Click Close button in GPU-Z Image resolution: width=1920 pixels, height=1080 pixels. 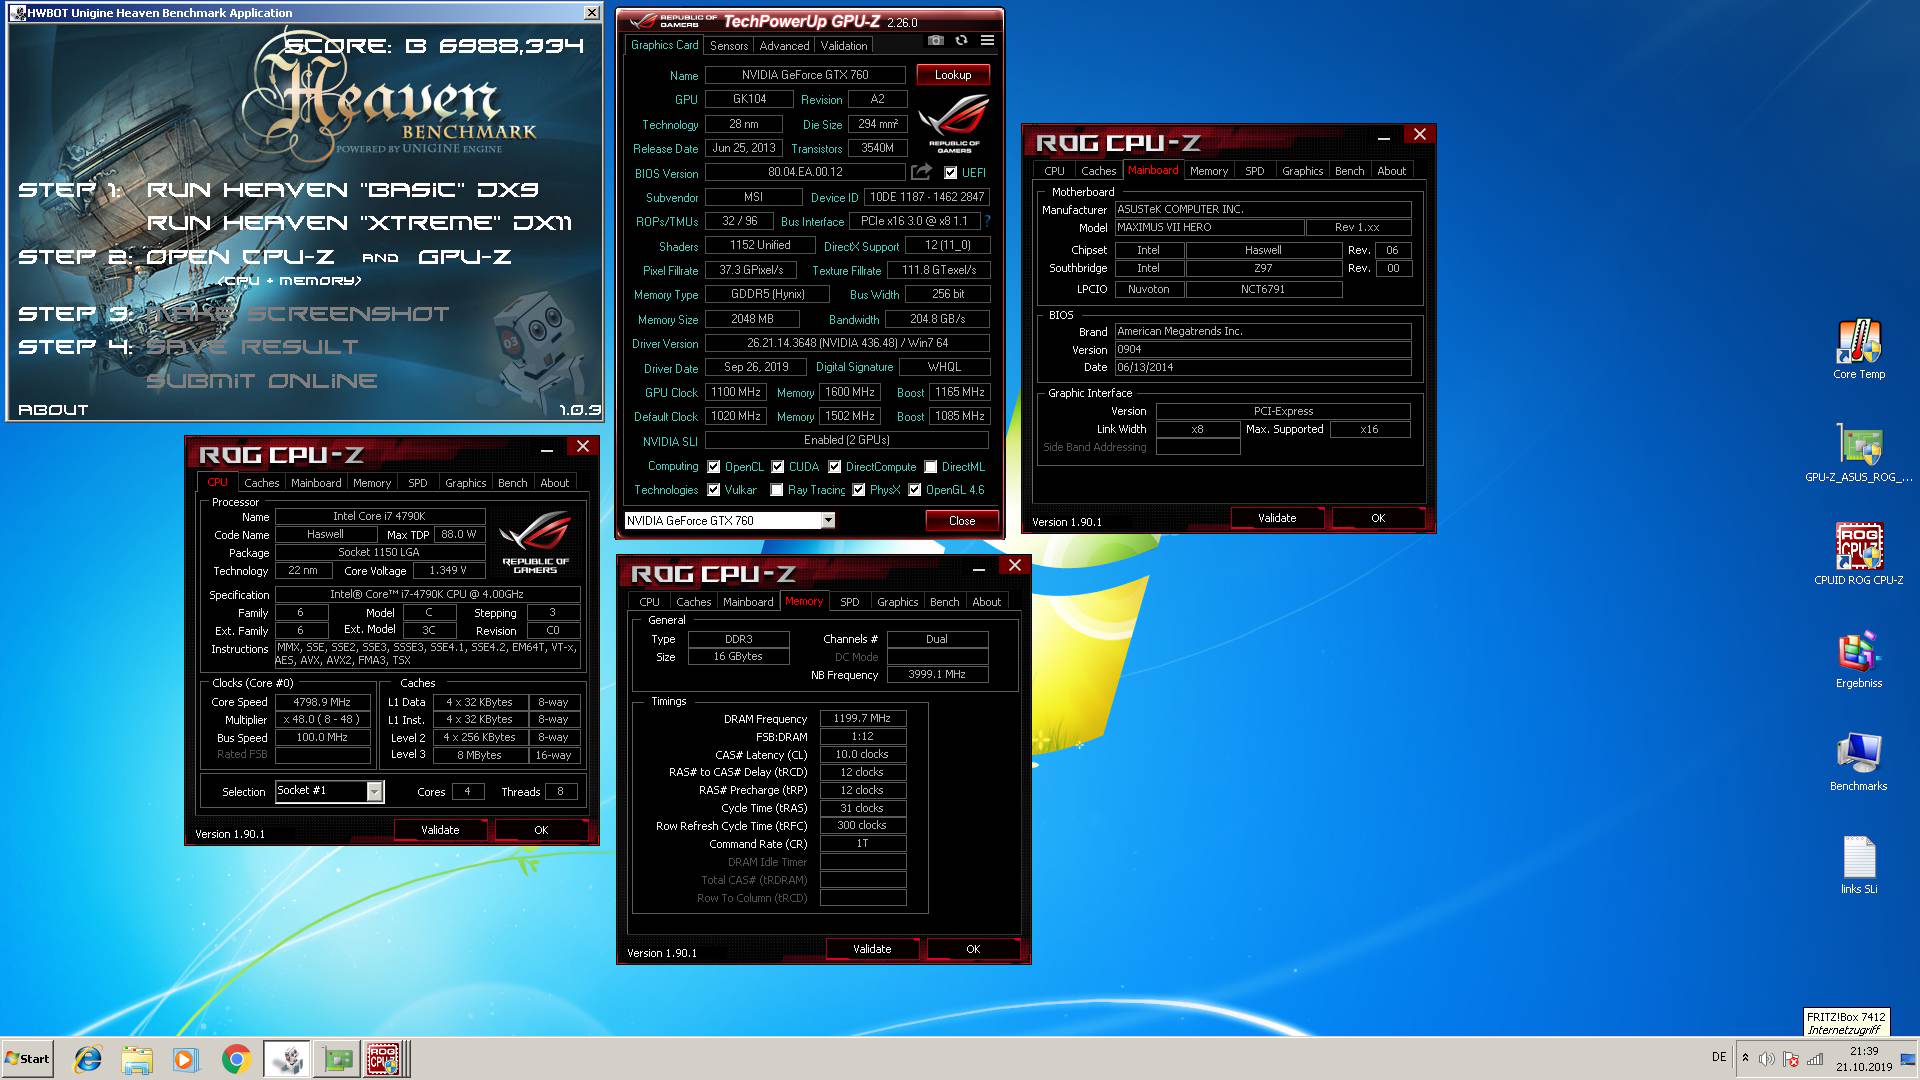961,521
